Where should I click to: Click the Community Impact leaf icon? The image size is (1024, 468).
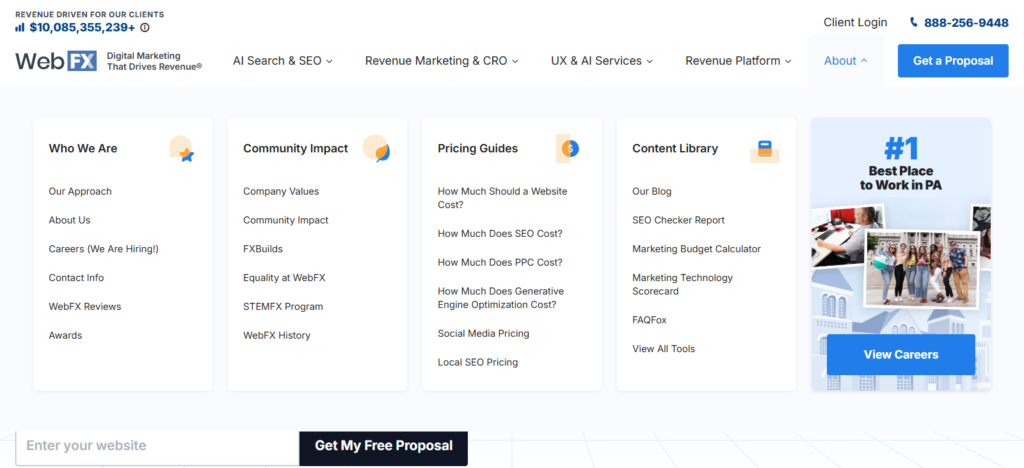(x=377, y=149)
